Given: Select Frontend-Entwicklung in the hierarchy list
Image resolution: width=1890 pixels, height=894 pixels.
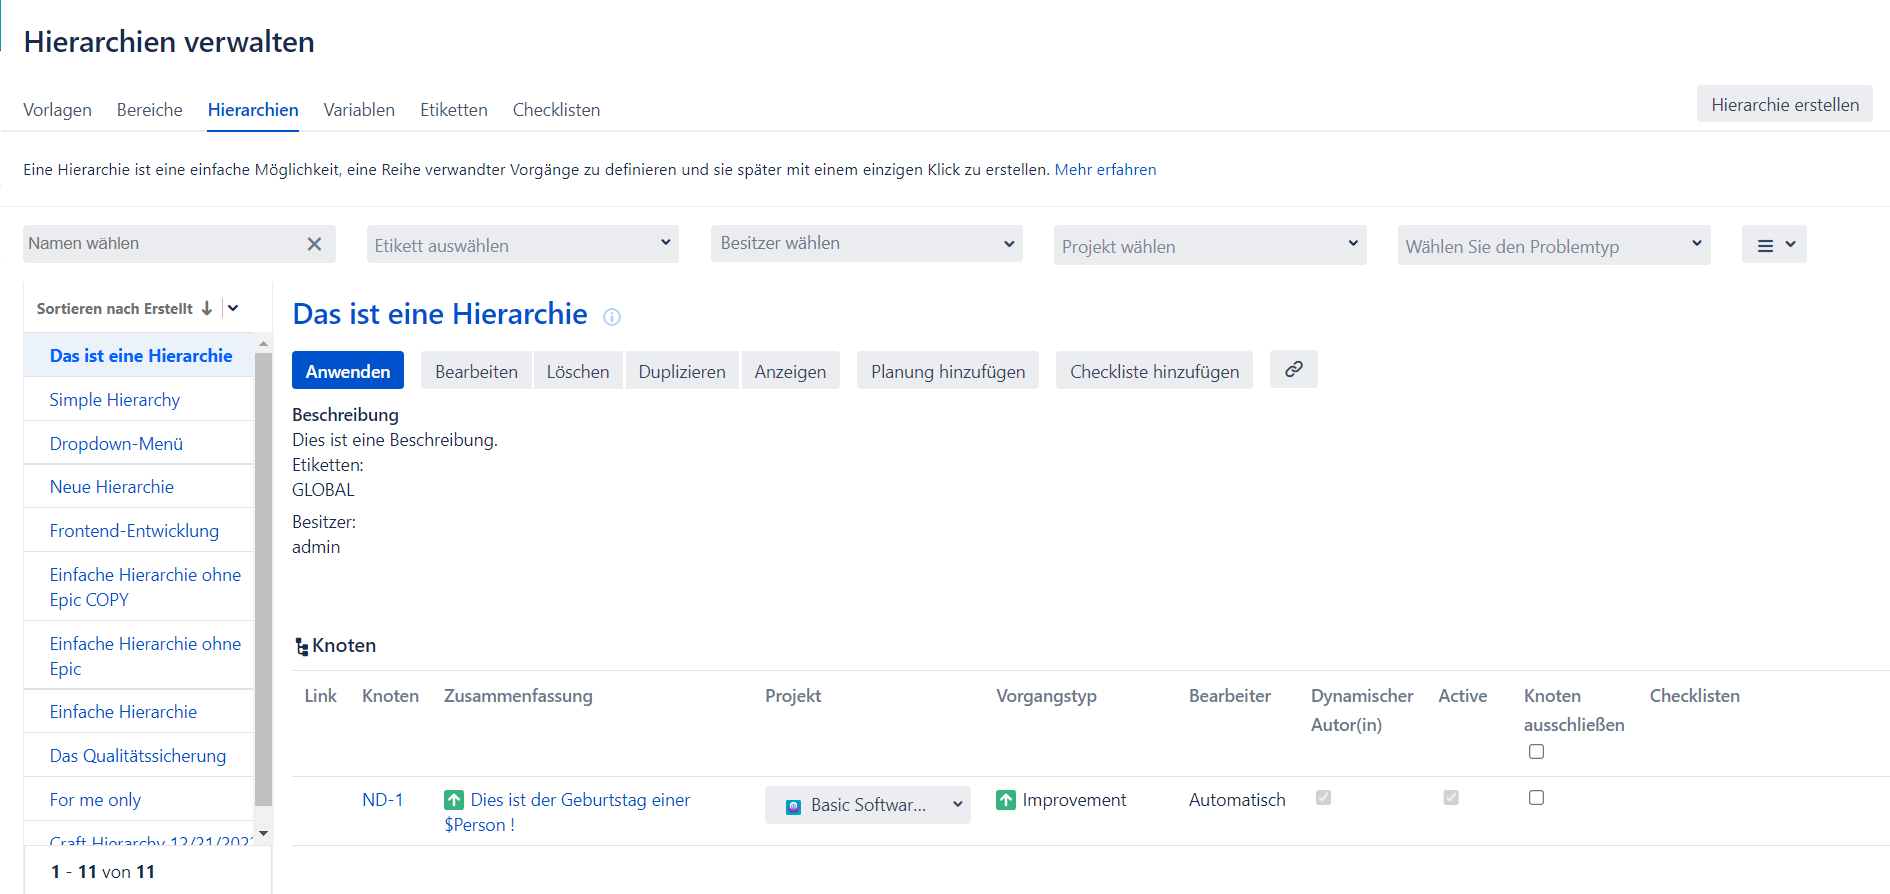Looking at the screenshot, I should (134, 531).
